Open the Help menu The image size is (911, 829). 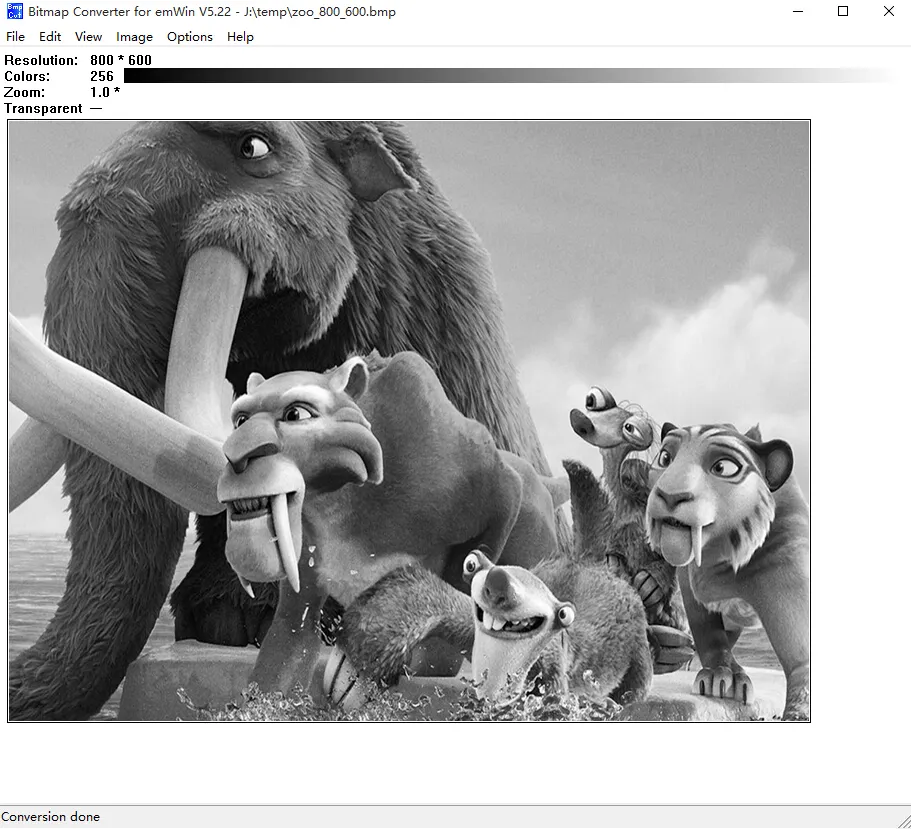[240, 37]
